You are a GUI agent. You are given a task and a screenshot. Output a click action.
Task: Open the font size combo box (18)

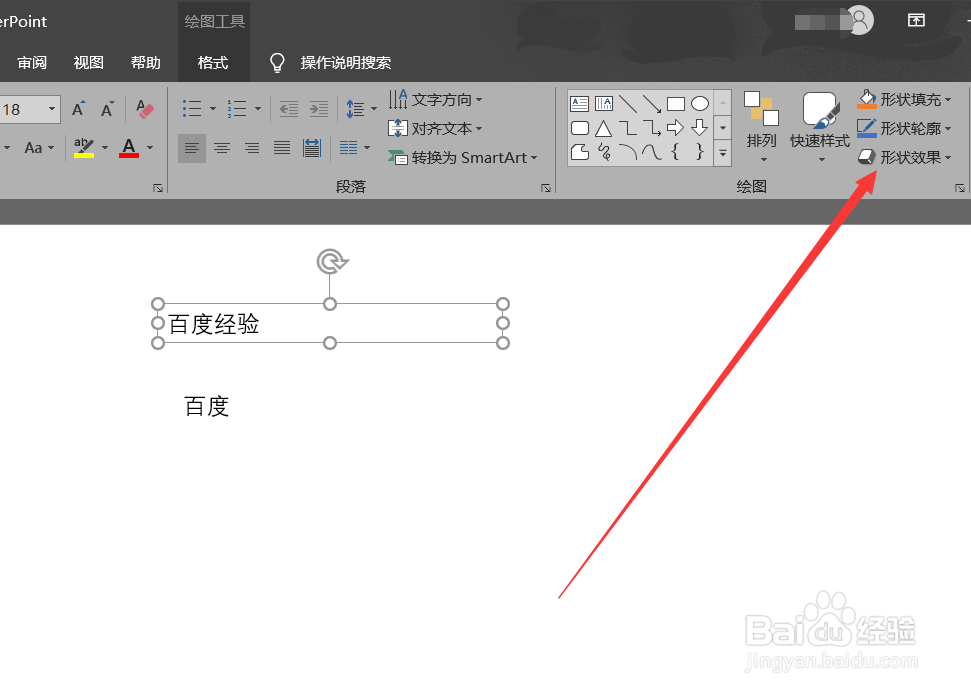[29, 110]
